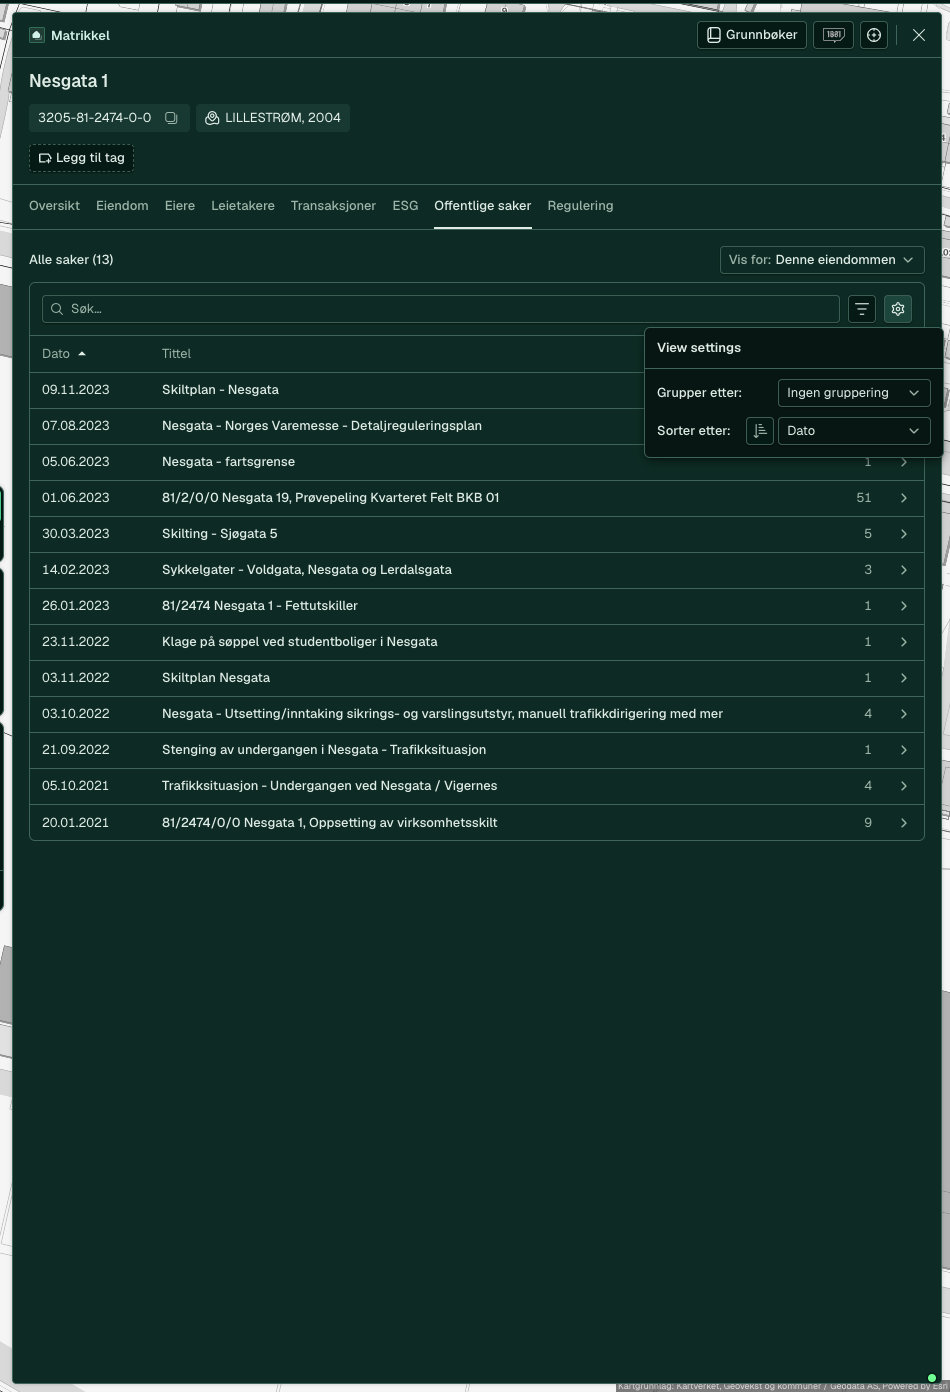Open case 'Trafikksituasjon - Undergangen ved Nesgata / Vigernes'
Screen dimensions: 950x1392
(x=329, y=786)
